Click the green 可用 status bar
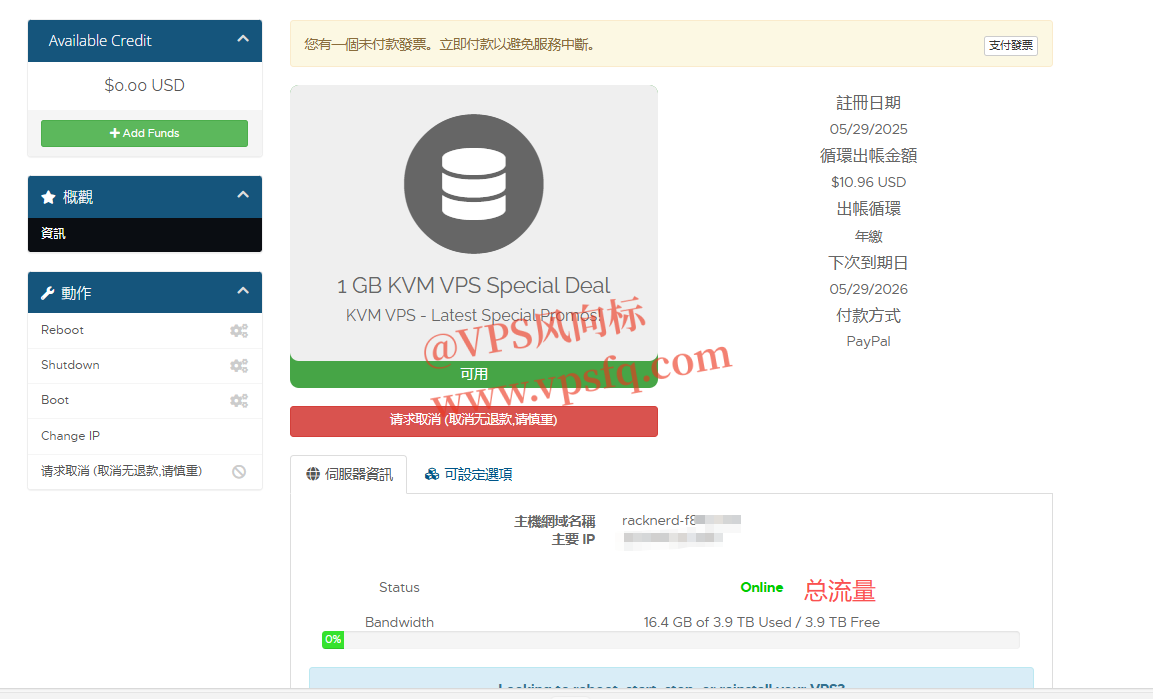This screenshot has width=1153, height=699. tap(473, 374)
